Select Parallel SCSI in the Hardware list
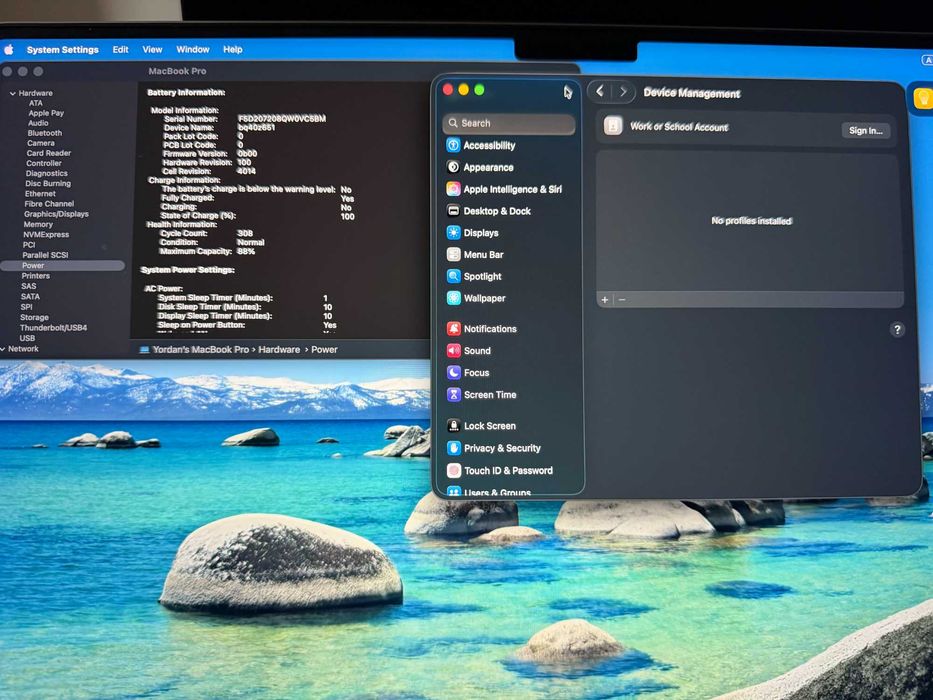933x700 pixels. point(45,255)
